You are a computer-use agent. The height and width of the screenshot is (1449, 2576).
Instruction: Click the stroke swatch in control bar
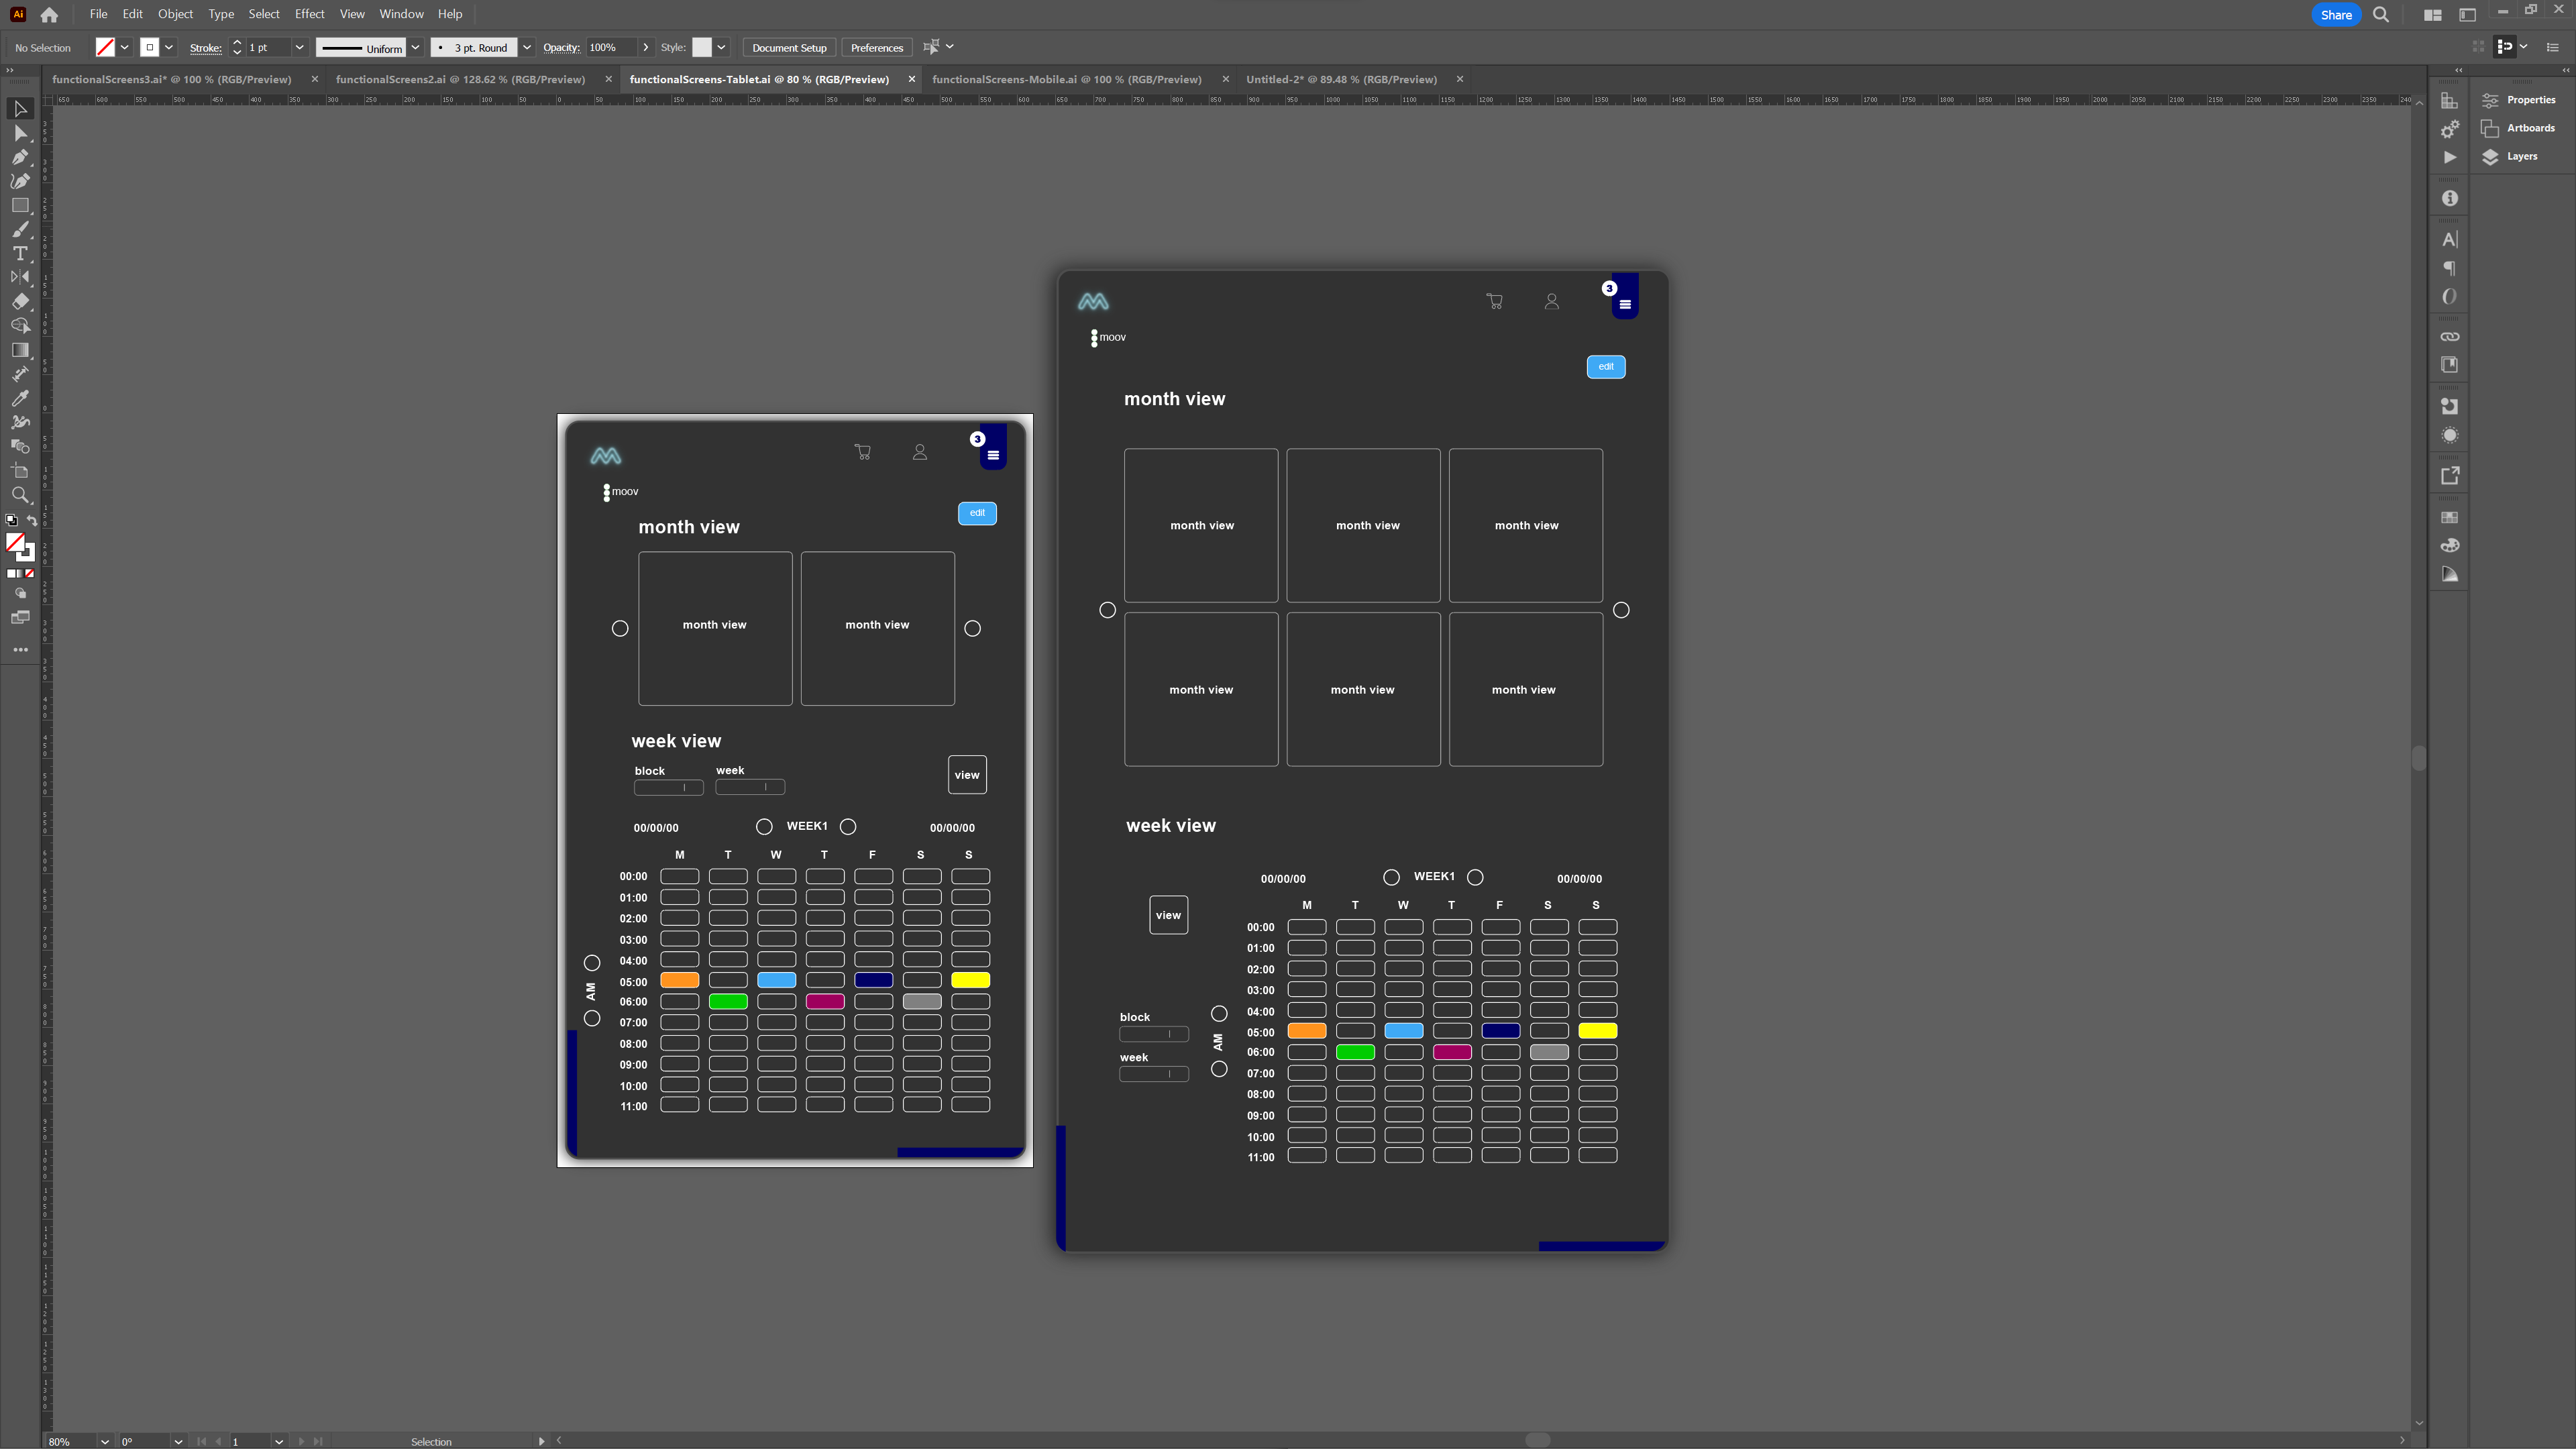[x=150, y=47]
